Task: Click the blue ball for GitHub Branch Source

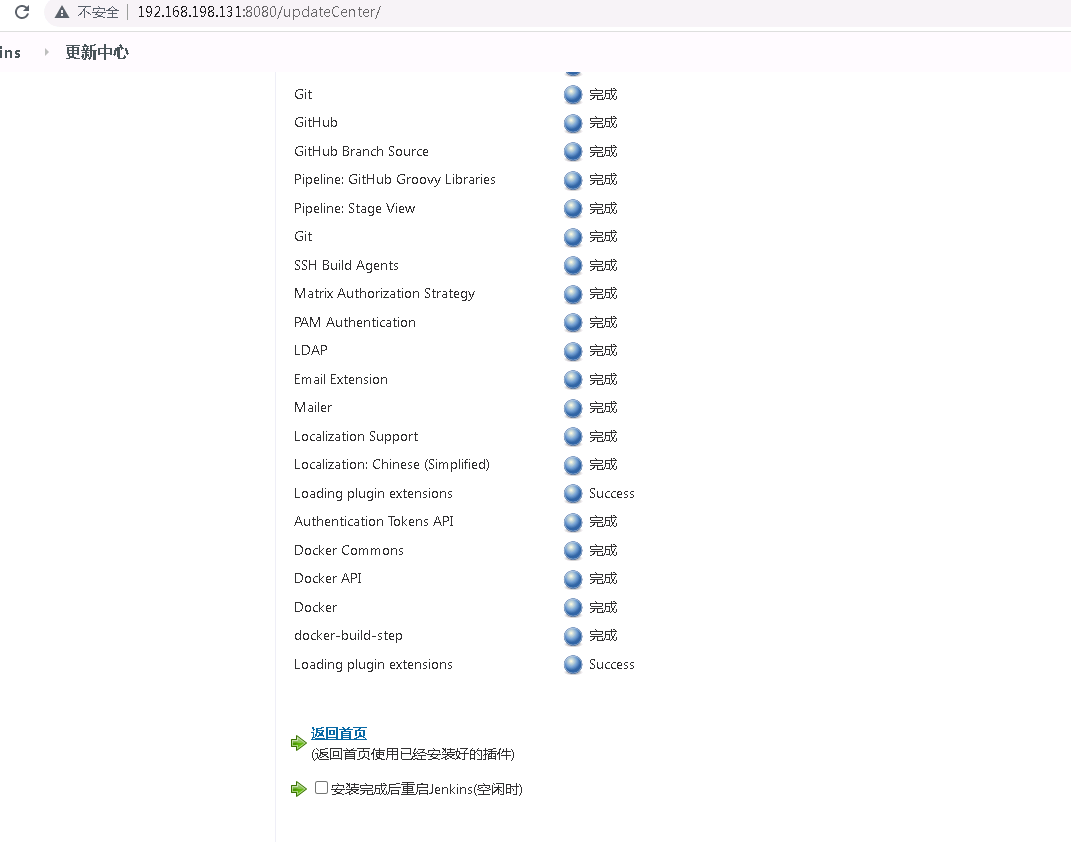Action: click(573, 152)
